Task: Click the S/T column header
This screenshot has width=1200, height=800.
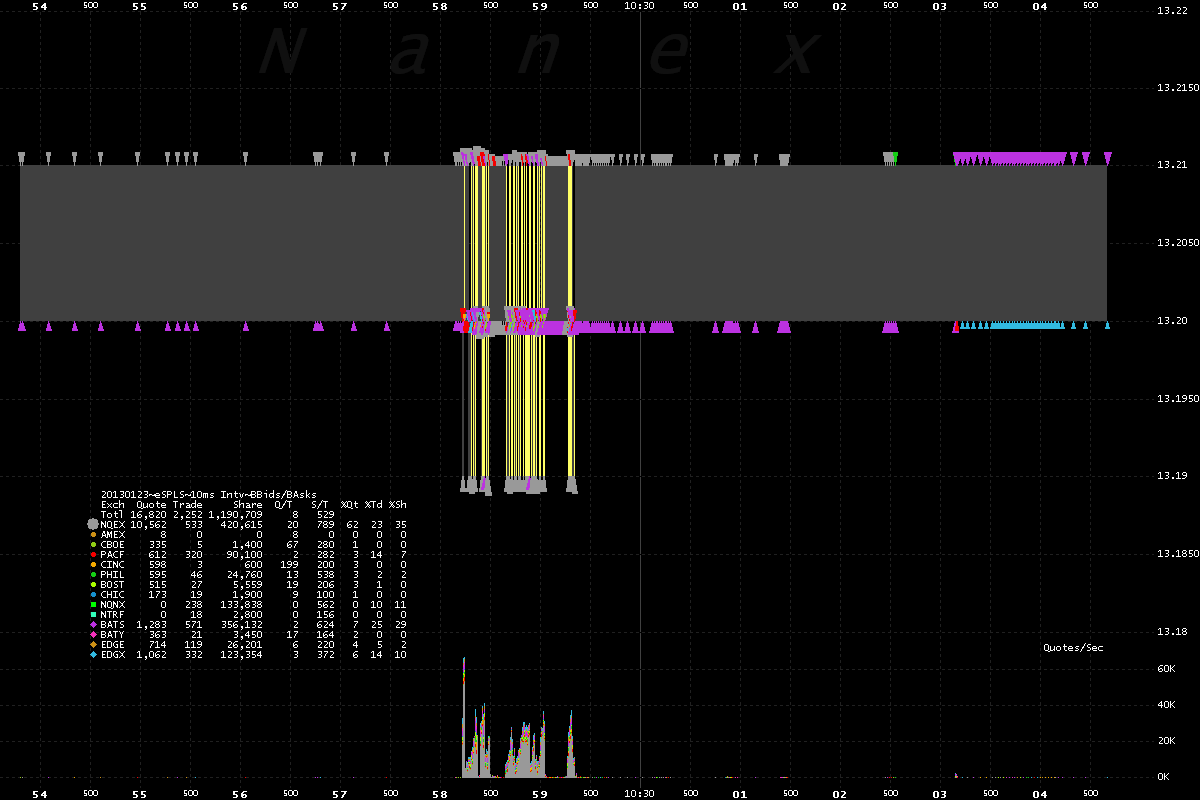Action: 320,505
